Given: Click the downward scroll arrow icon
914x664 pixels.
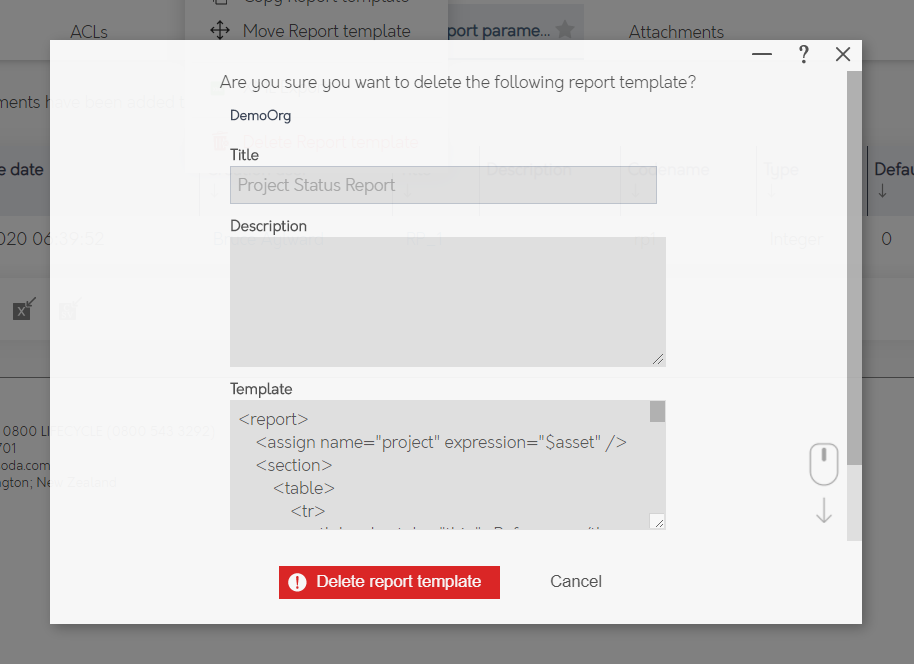Looking at the screenshot, I should click(823, 511).
